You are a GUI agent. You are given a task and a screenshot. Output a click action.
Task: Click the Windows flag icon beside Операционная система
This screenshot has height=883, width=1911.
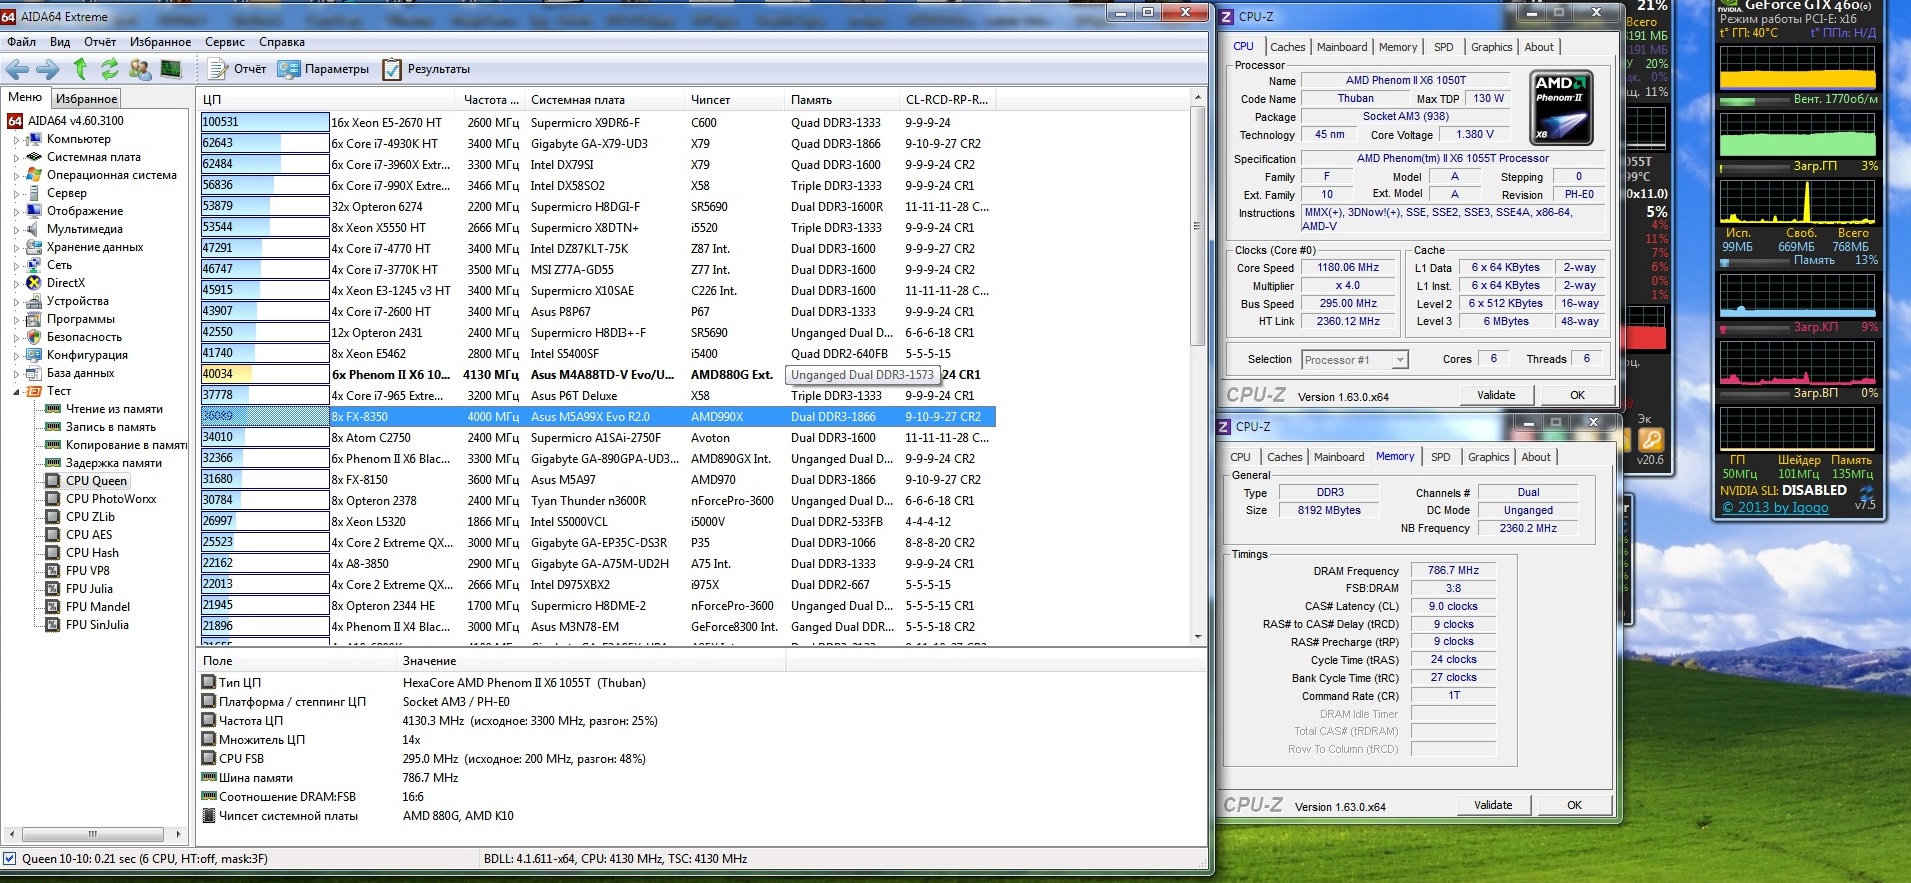pos(34,175)
